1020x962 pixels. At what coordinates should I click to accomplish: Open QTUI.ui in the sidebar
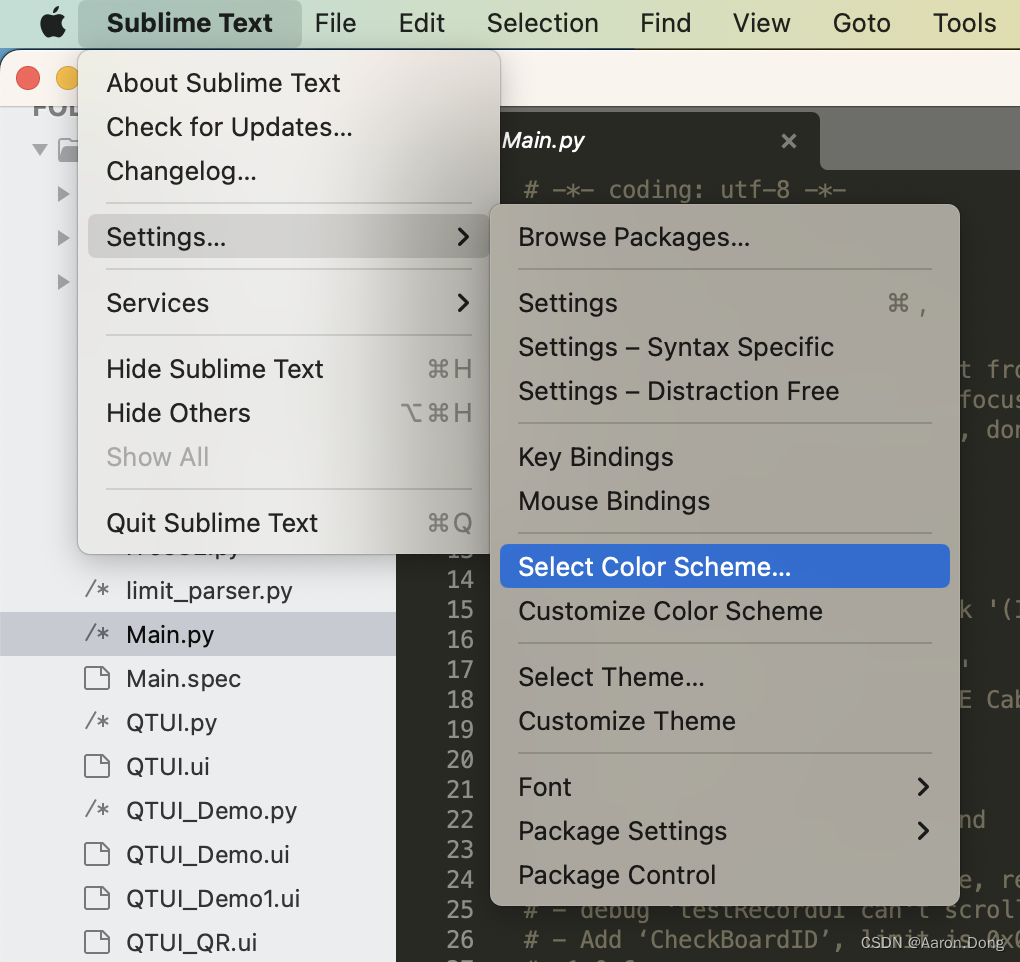tap(168, 766)
